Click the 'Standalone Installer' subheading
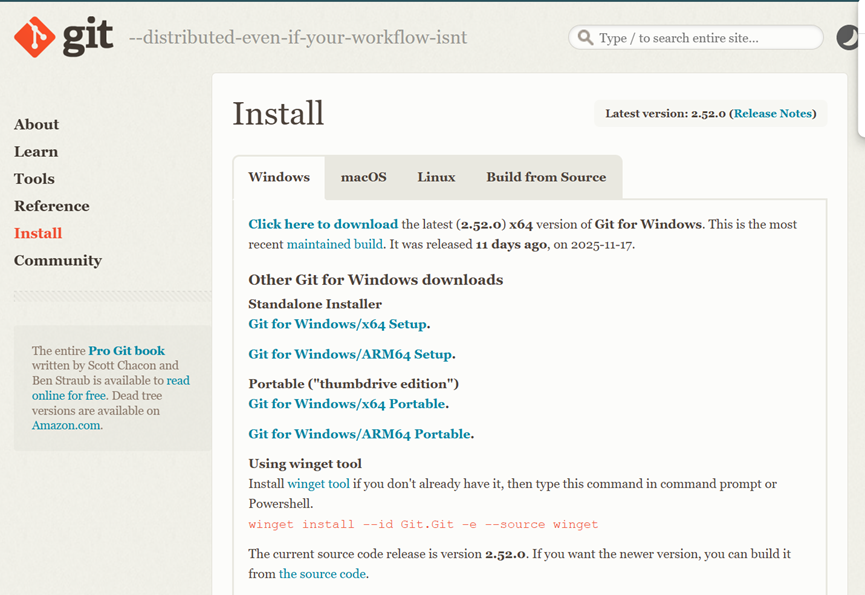The width and height of the screenshot is (865, 595). pyautogui.click(x=315, y=304)
